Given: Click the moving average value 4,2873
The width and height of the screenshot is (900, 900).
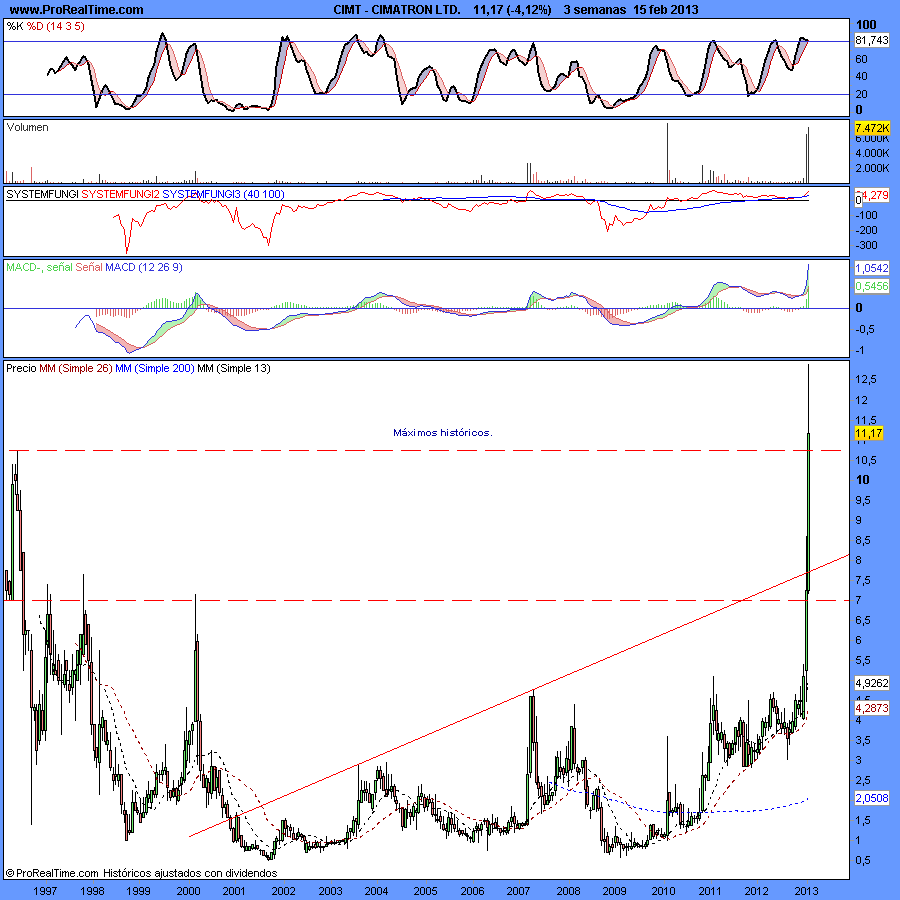Looking at the screenshot, I should [872, 709].
